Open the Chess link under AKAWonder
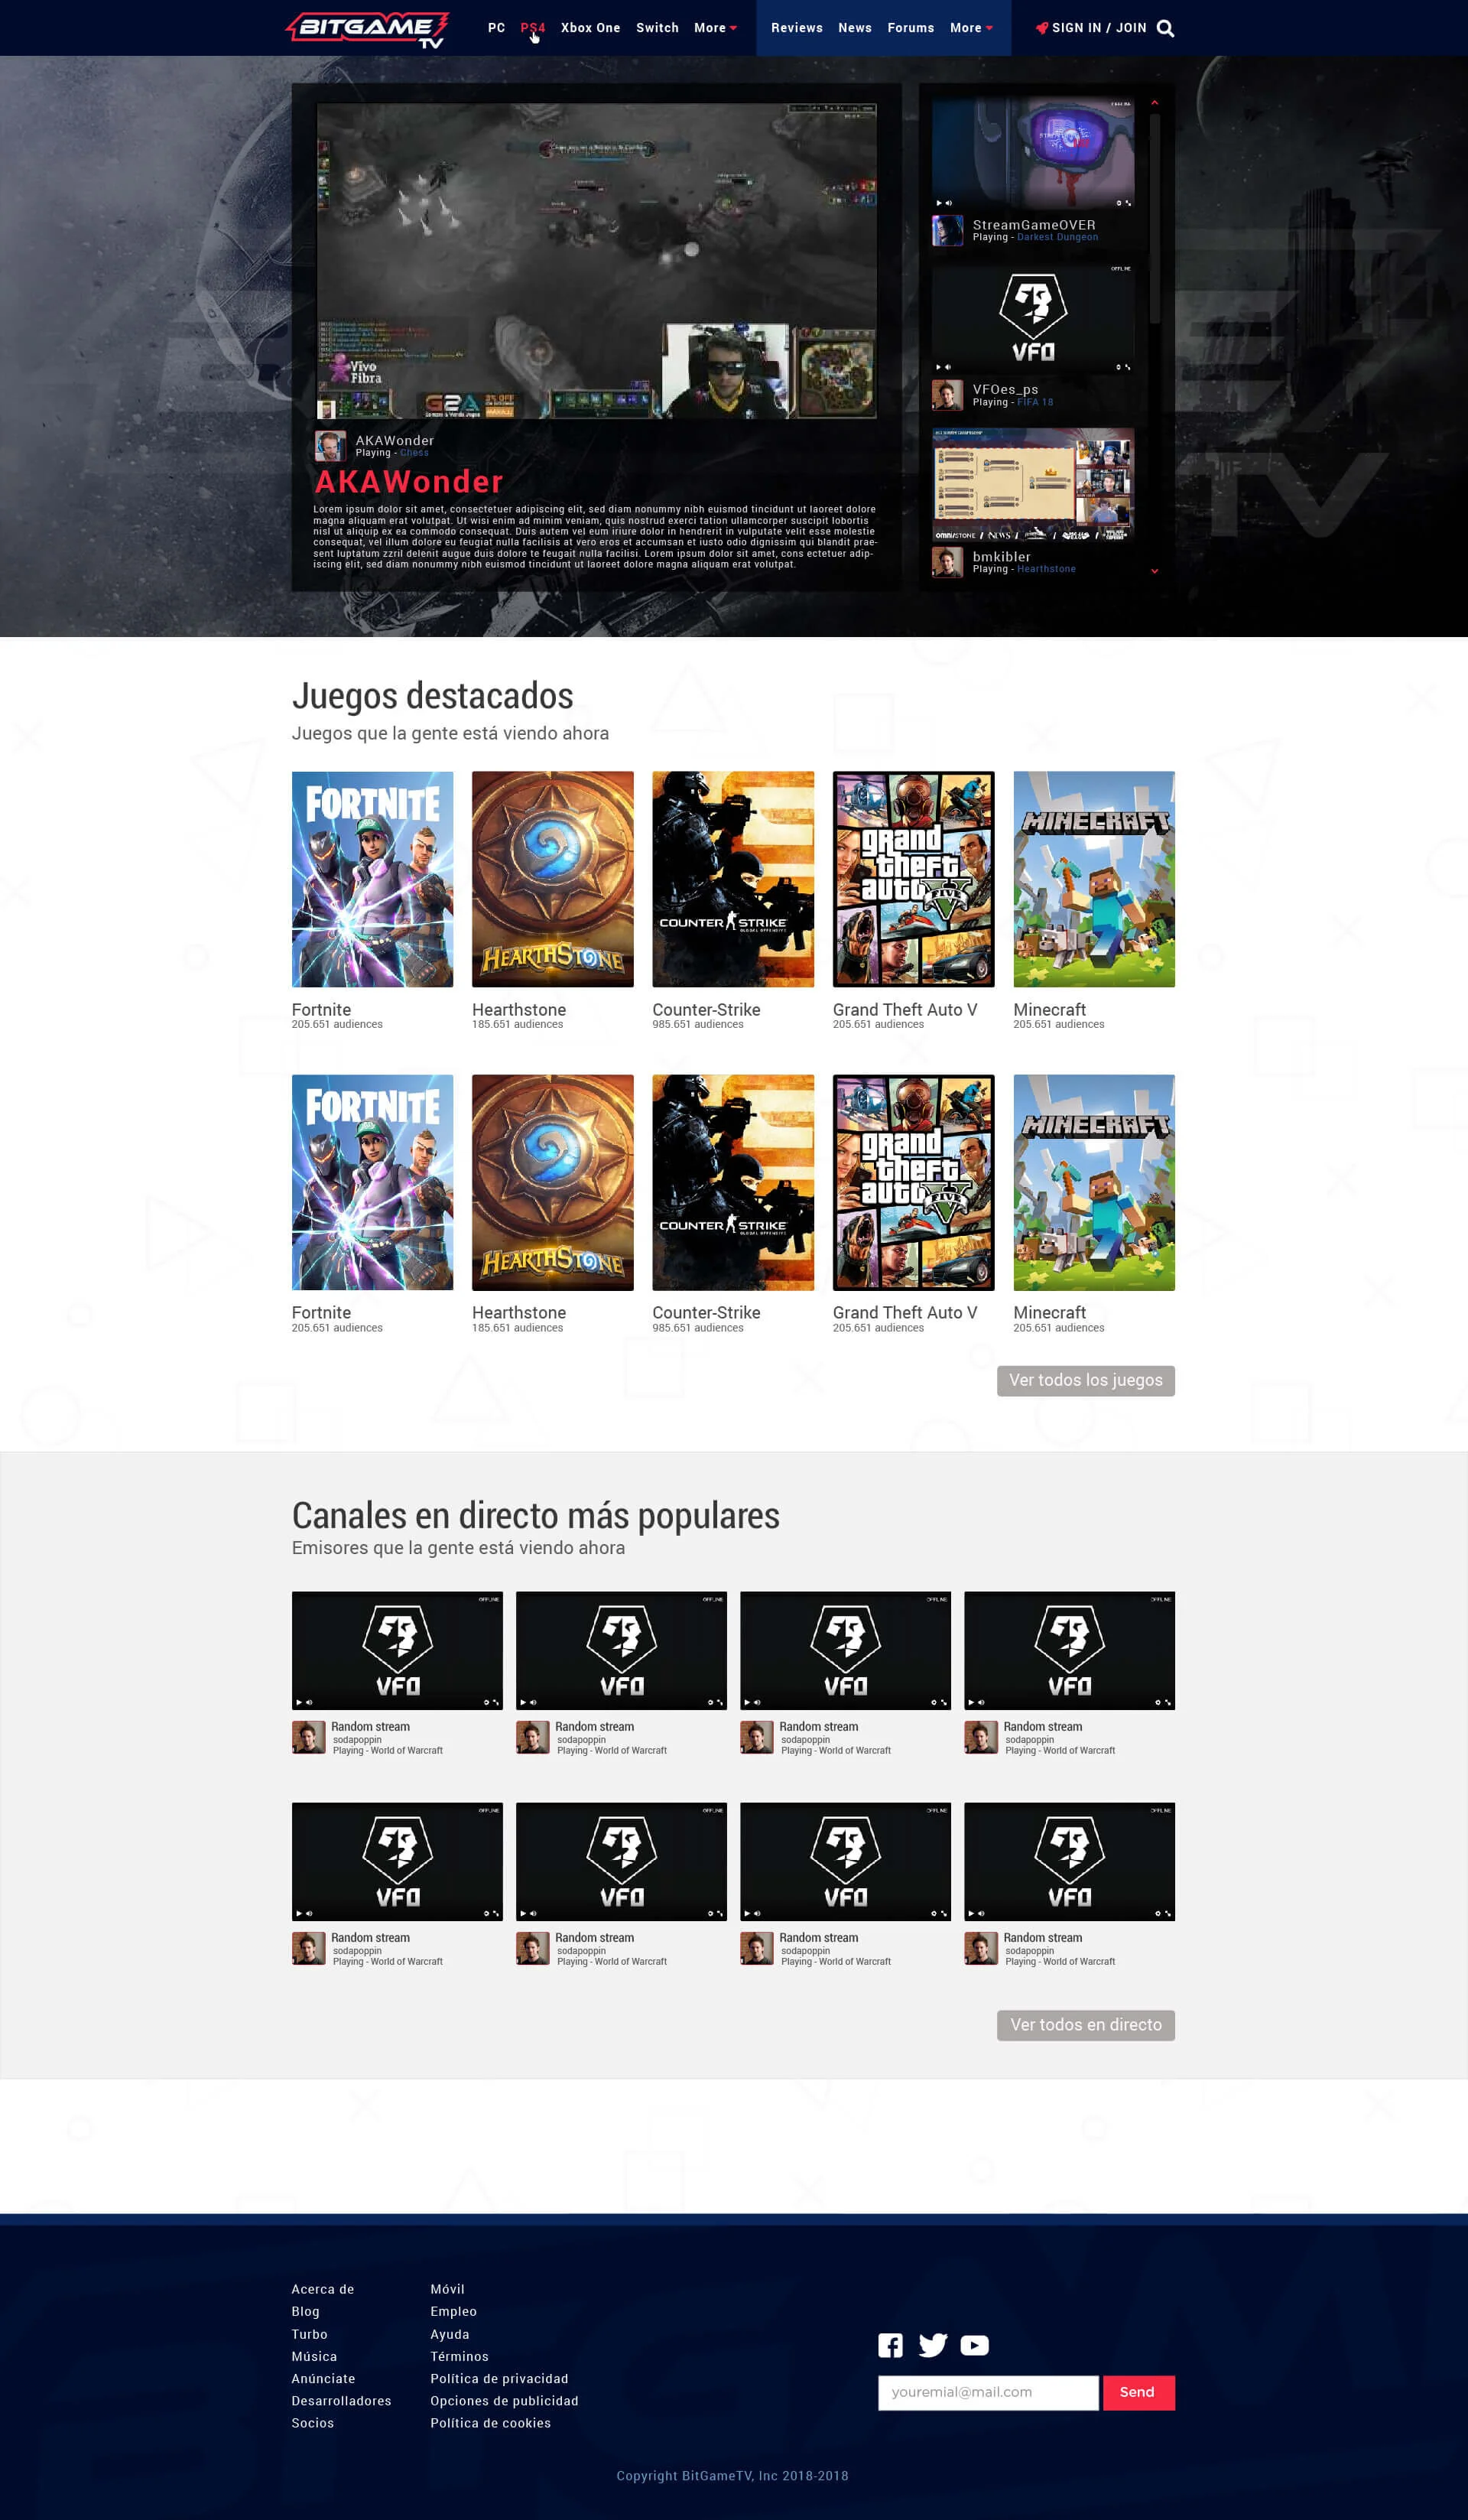 point(414,453)
